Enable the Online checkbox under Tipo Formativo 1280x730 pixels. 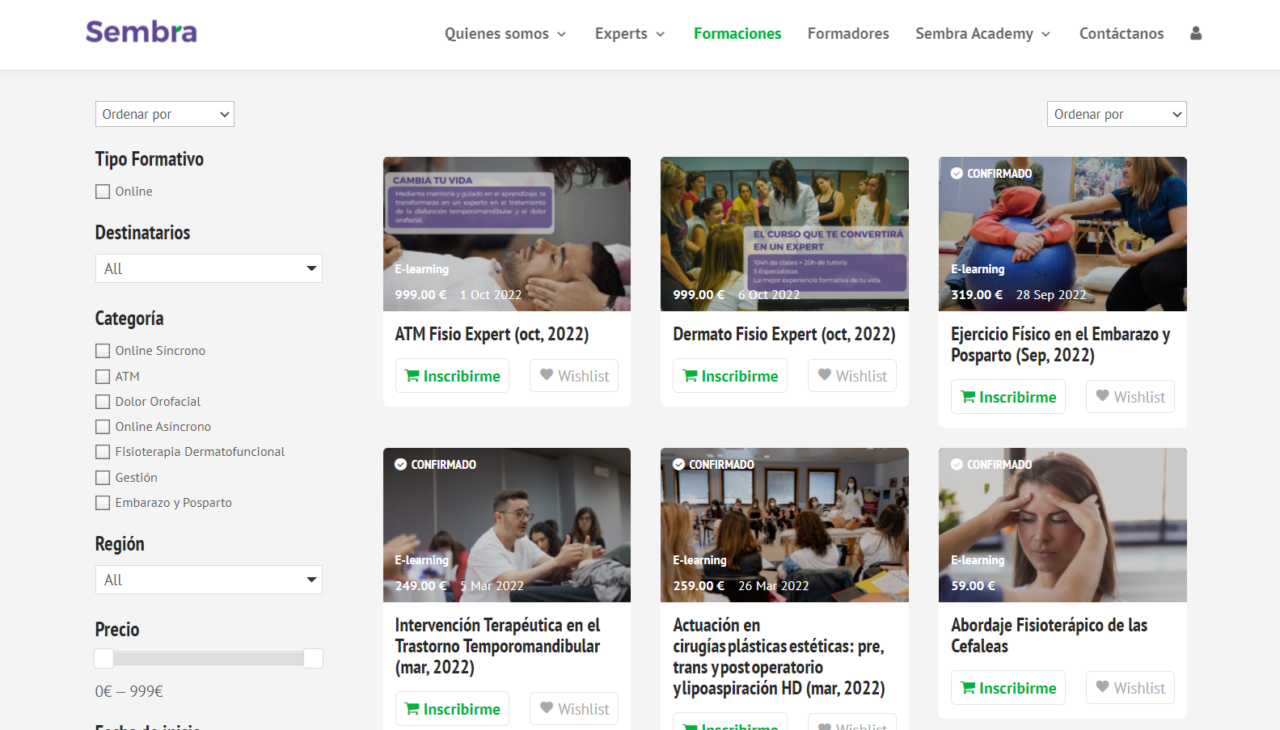(x=102, y=190)
